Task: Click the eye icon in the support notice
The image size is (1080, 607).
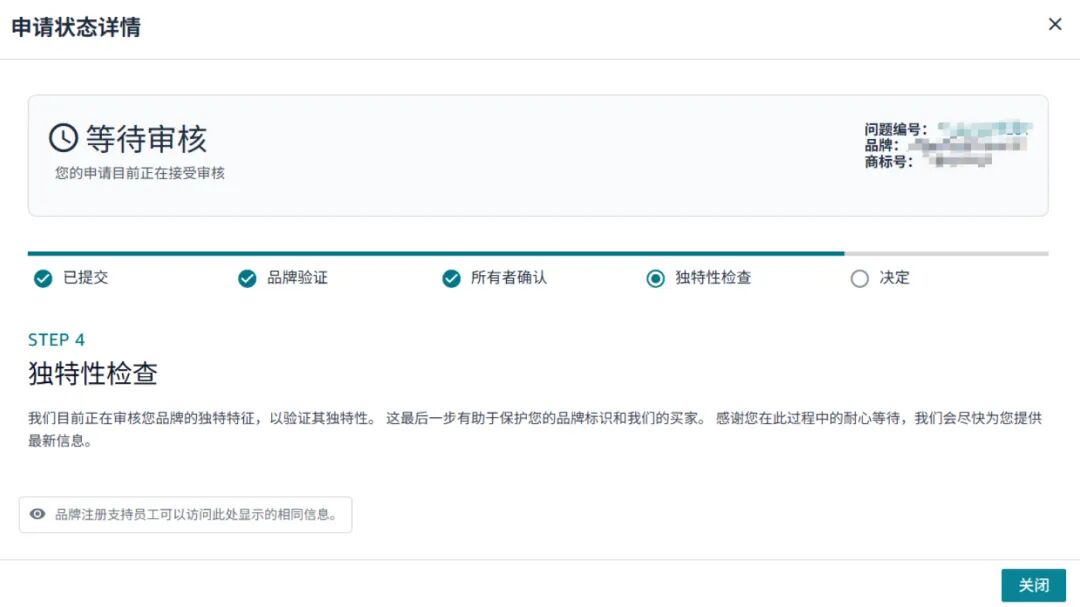Action: click(x=38, y=515)
